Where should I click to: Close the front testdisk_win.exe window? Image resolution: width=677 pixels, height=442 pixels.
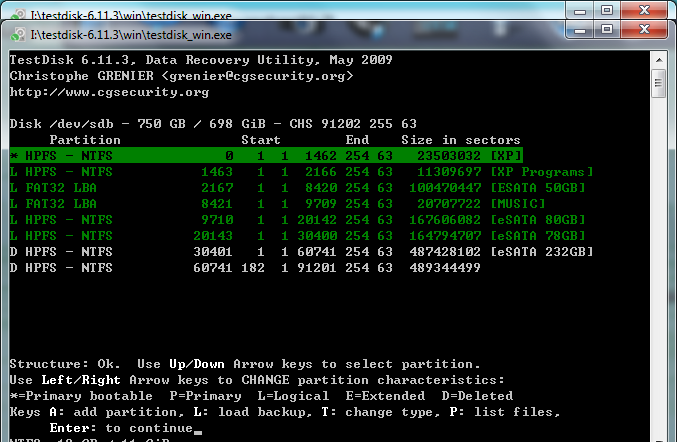[644, 29]
